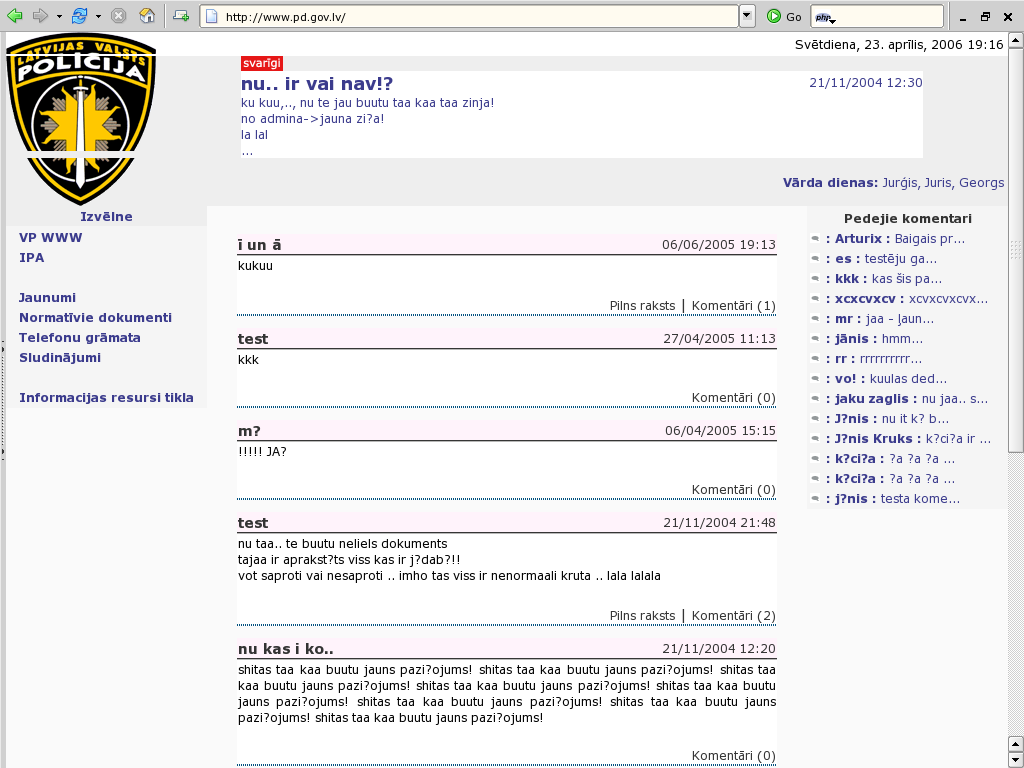Open the Jaunumi menu item
Viewport: 1024px width, 768px height.
click(47, 297)
